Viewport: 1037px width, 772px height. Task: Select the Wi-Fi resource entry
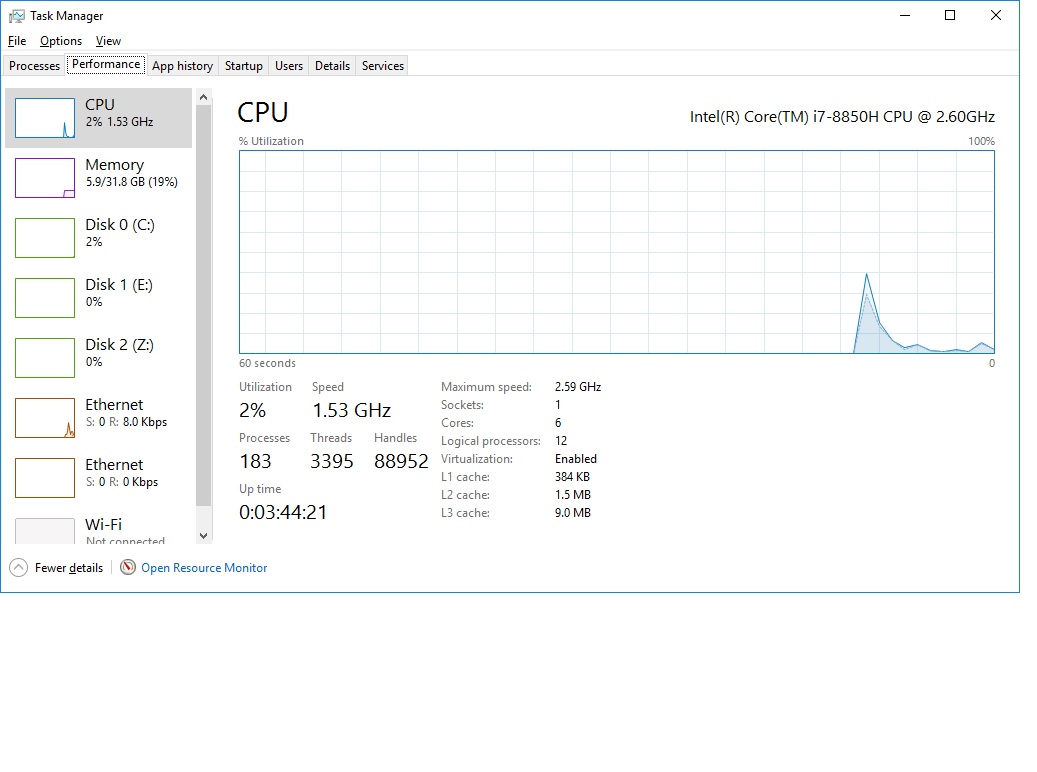point(99,529)
